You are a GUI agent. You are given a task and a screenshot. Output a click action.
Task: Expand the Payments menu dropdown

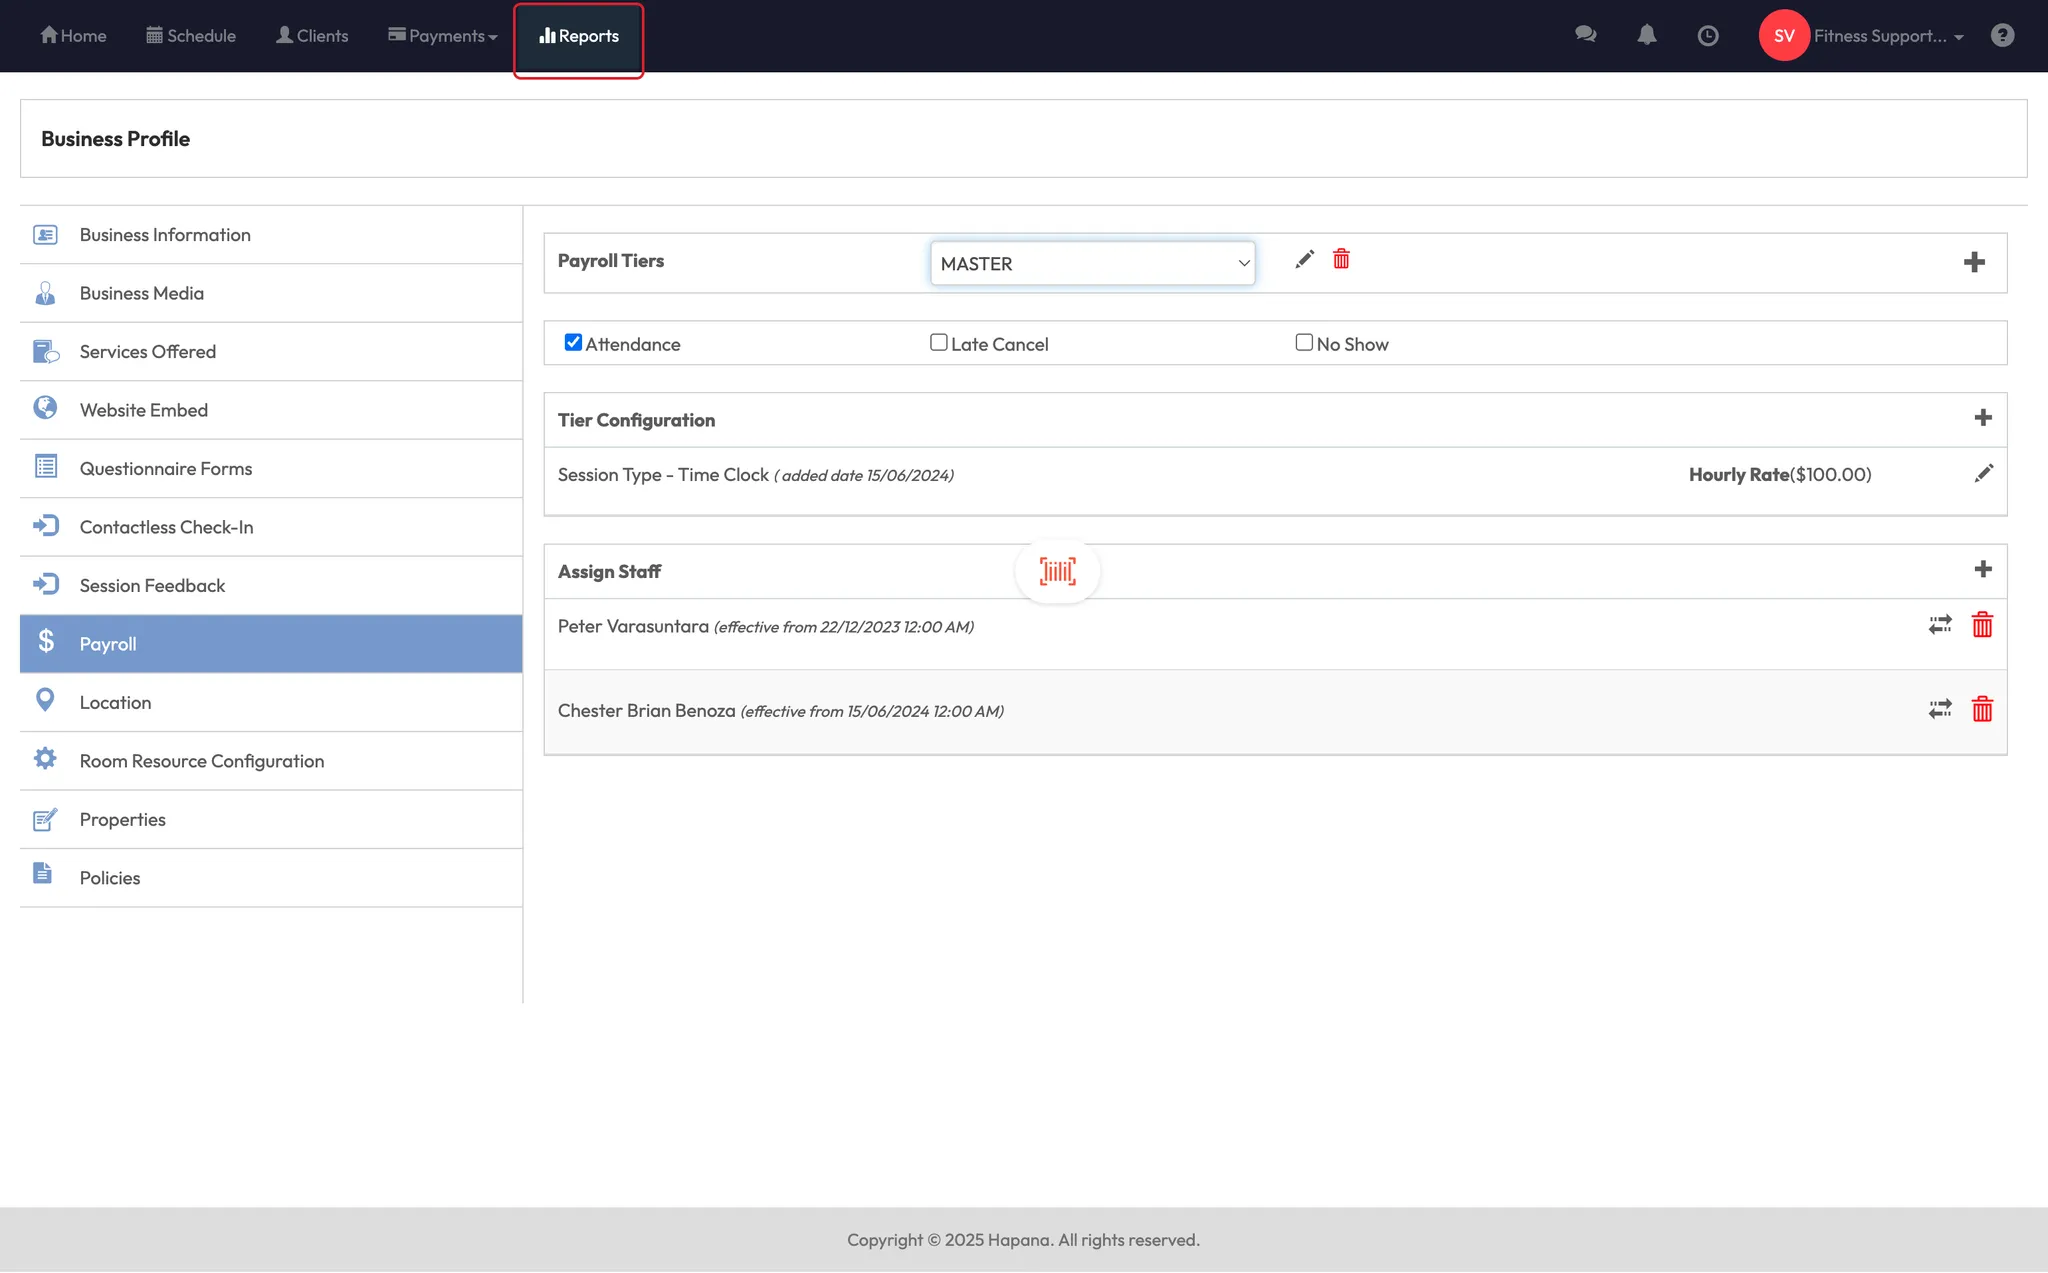pos(443,36)
